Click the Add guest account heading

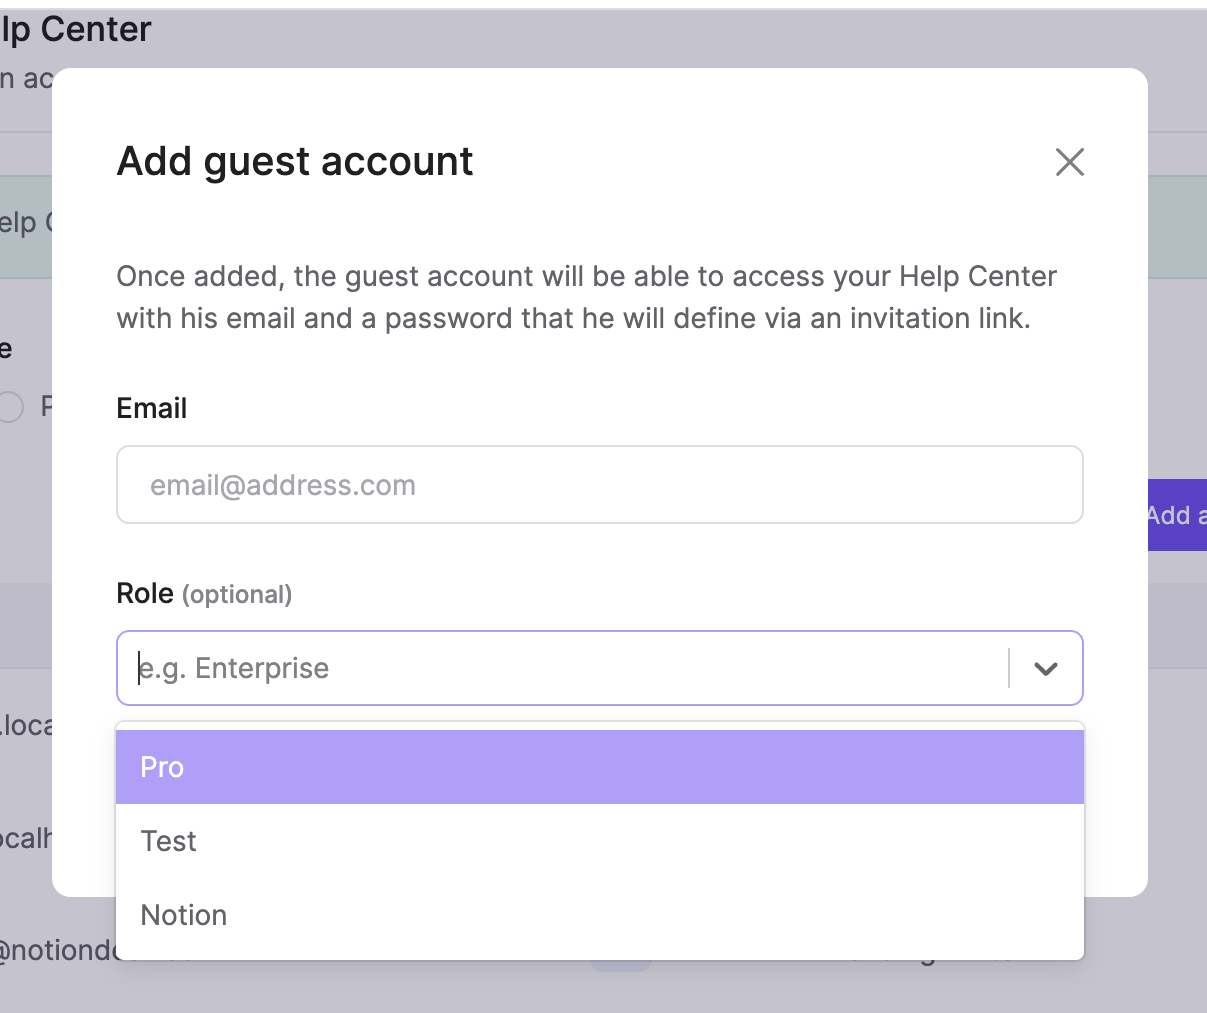(x=295, y=161)
